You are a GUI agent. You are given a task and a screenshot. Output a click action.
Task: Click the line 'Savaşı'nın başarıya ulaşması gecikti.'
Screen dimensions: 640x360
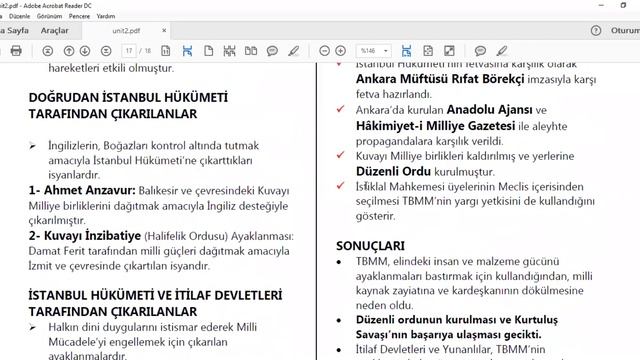448,335
